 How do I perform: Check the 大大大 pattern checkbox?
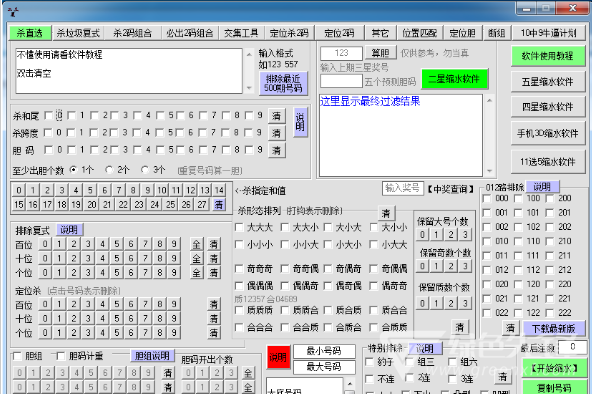click(x=239, y=227)
